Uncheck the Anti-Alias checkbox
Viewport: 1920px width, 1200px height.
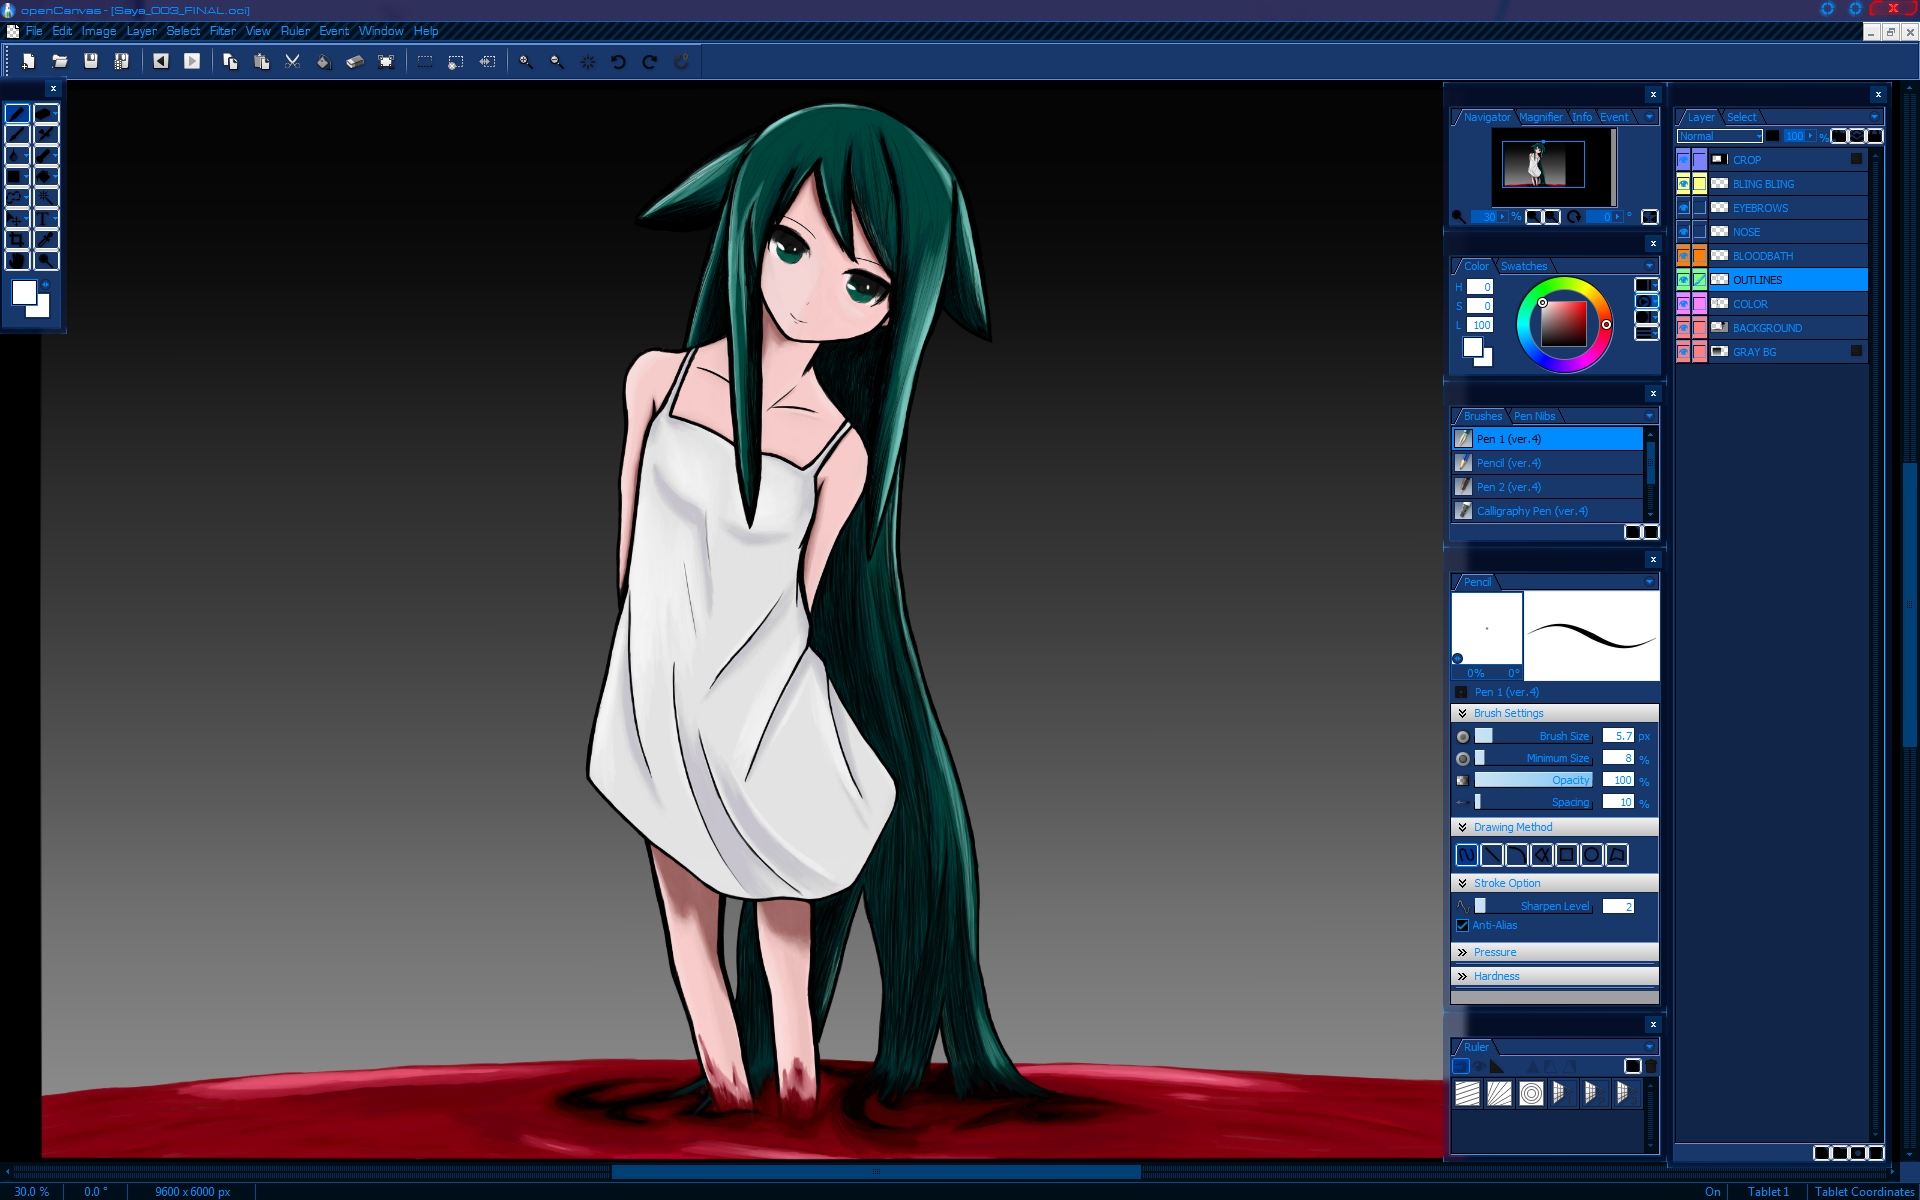[x=1462, y=925]
